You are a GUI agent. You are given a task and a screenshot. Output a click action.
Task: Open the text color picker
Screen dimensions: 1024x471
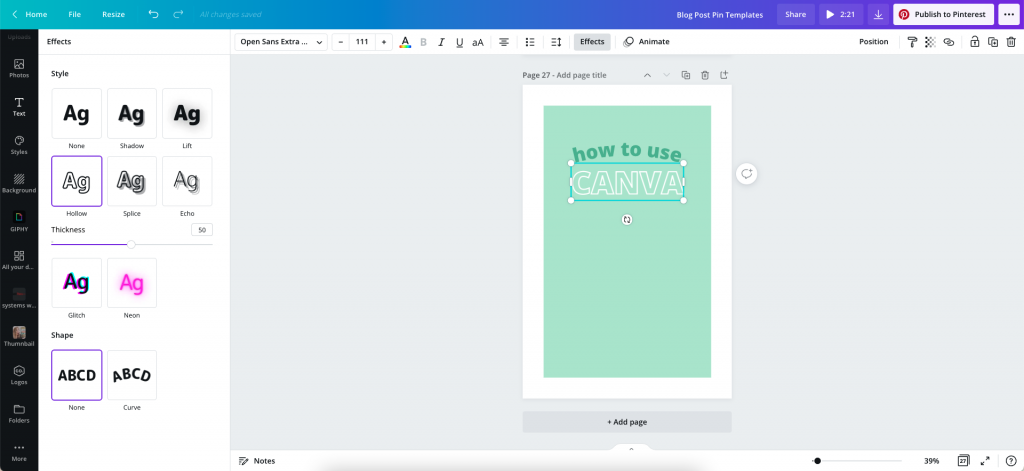click(405, 42)
